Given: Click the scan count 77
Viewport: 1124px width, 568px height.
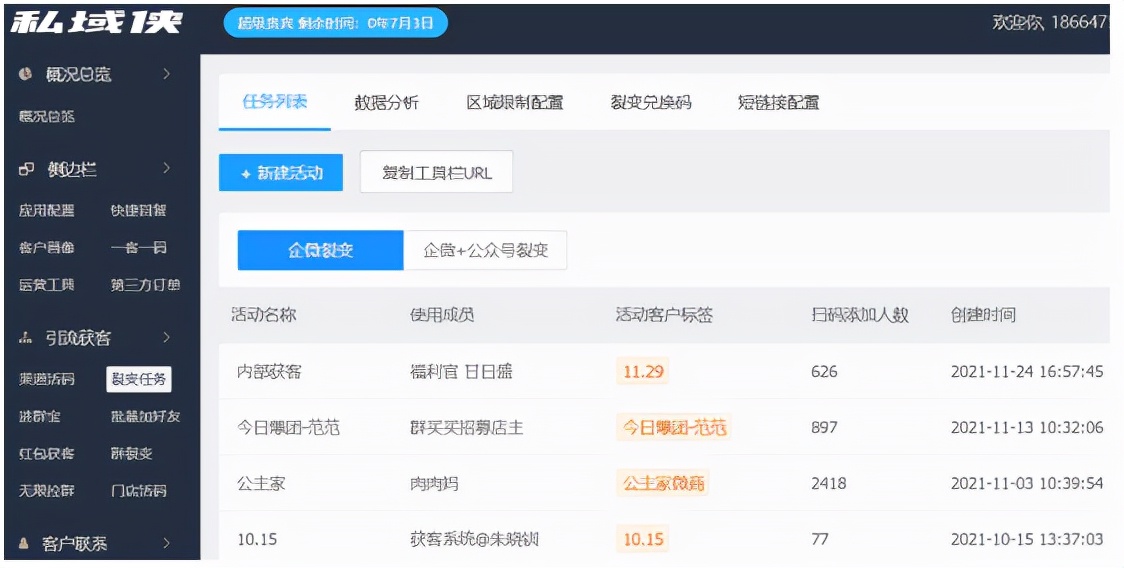Looking at the screenshot, I should coord(819,539).
